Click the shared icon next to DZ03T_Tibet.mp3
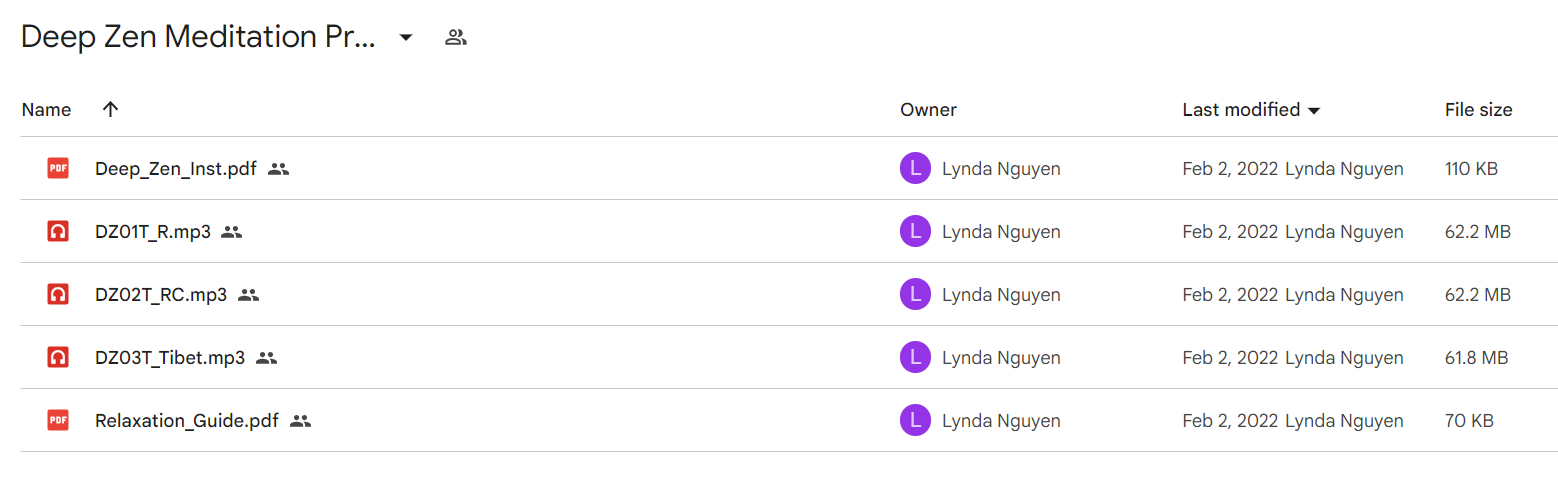This screenshot has height=495, width=1558. [267, 358]
